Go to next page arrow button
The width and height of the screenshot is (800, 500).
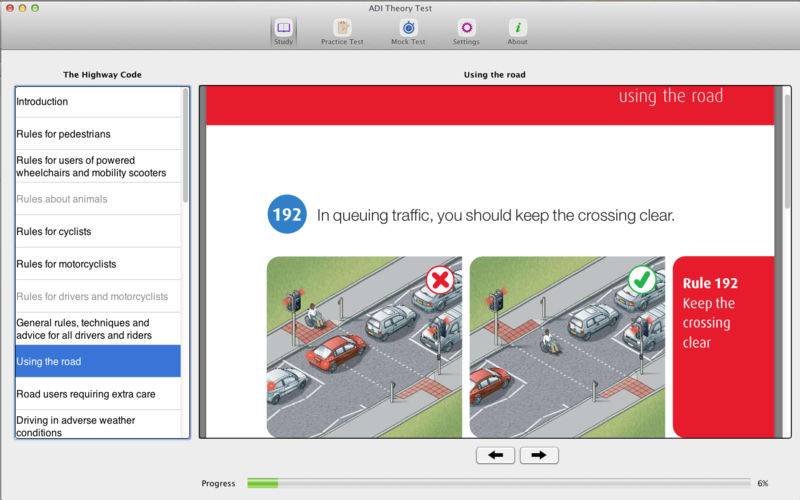pyautogui.click(x=539, y=455)
